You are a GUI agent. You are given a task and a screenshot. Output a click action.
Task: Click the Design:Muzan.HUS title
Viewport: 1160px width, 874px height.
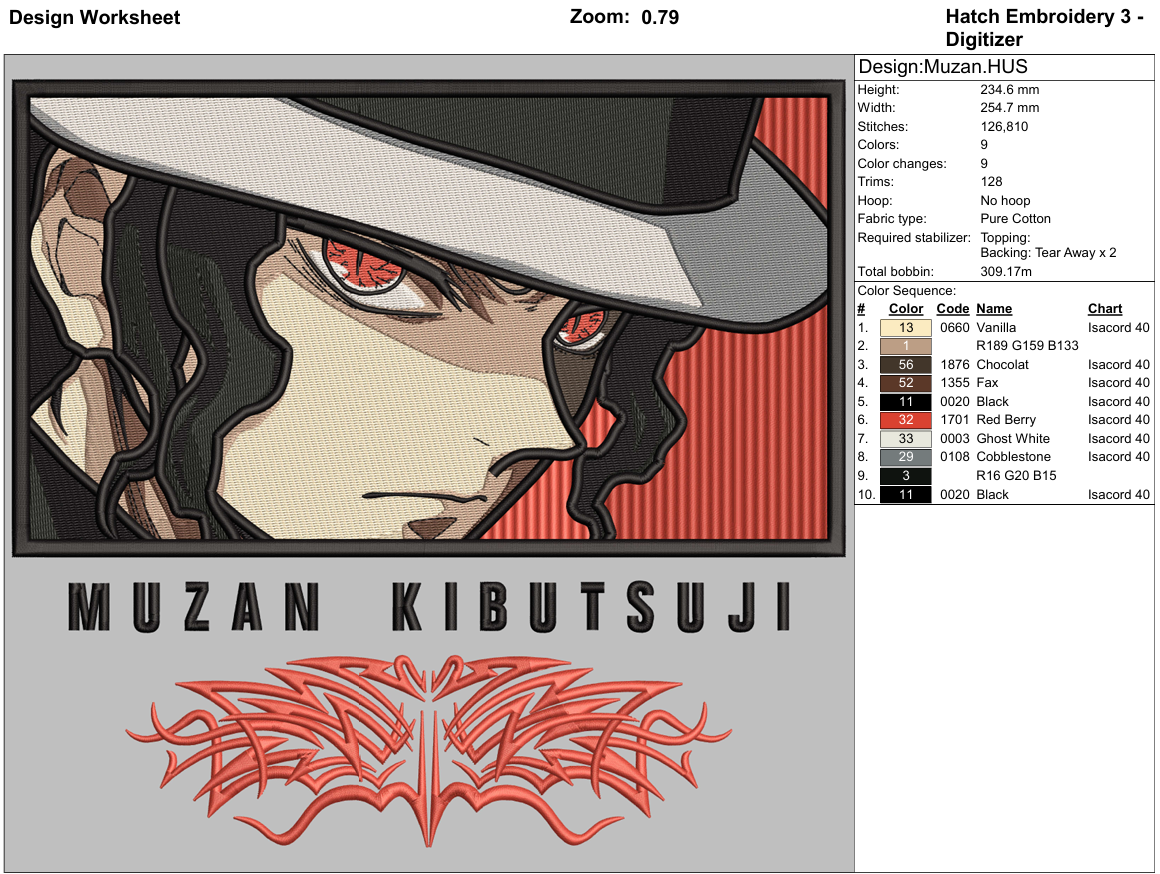(942, 67)
